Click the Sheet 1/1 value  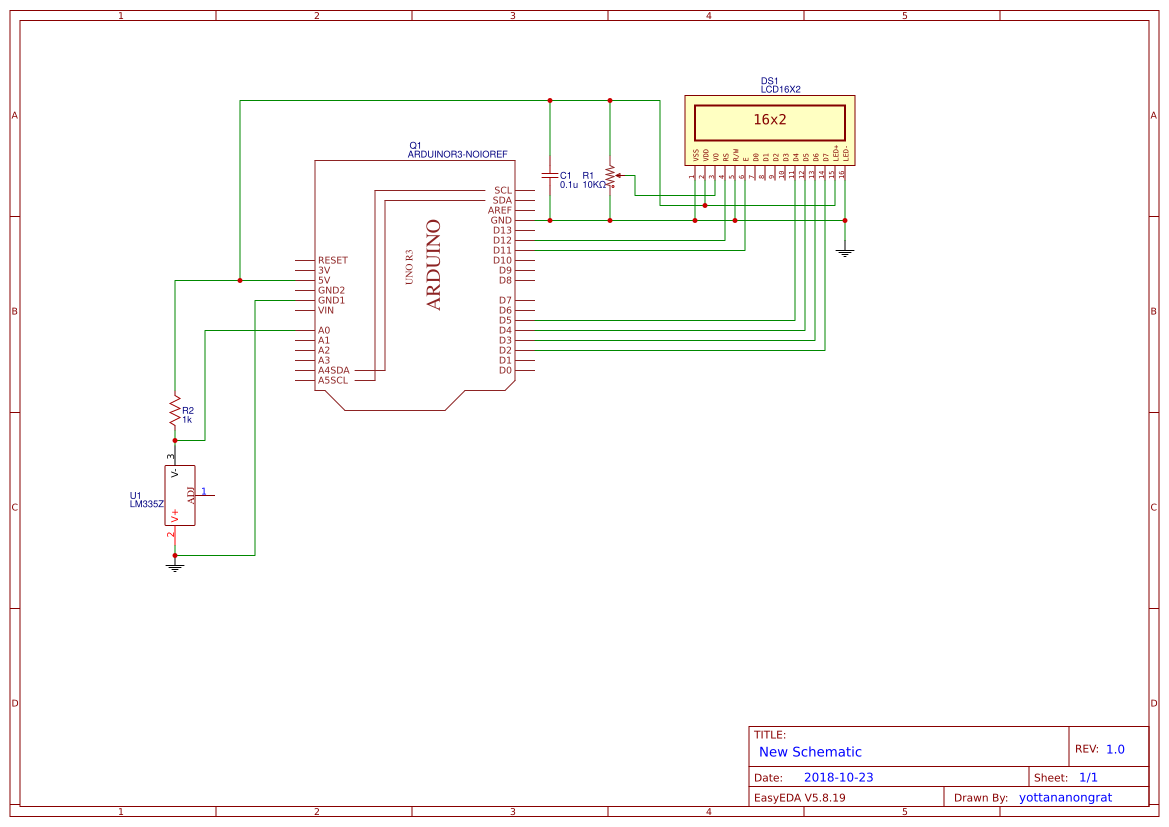pyautogui.click(x=1088, y=777)
